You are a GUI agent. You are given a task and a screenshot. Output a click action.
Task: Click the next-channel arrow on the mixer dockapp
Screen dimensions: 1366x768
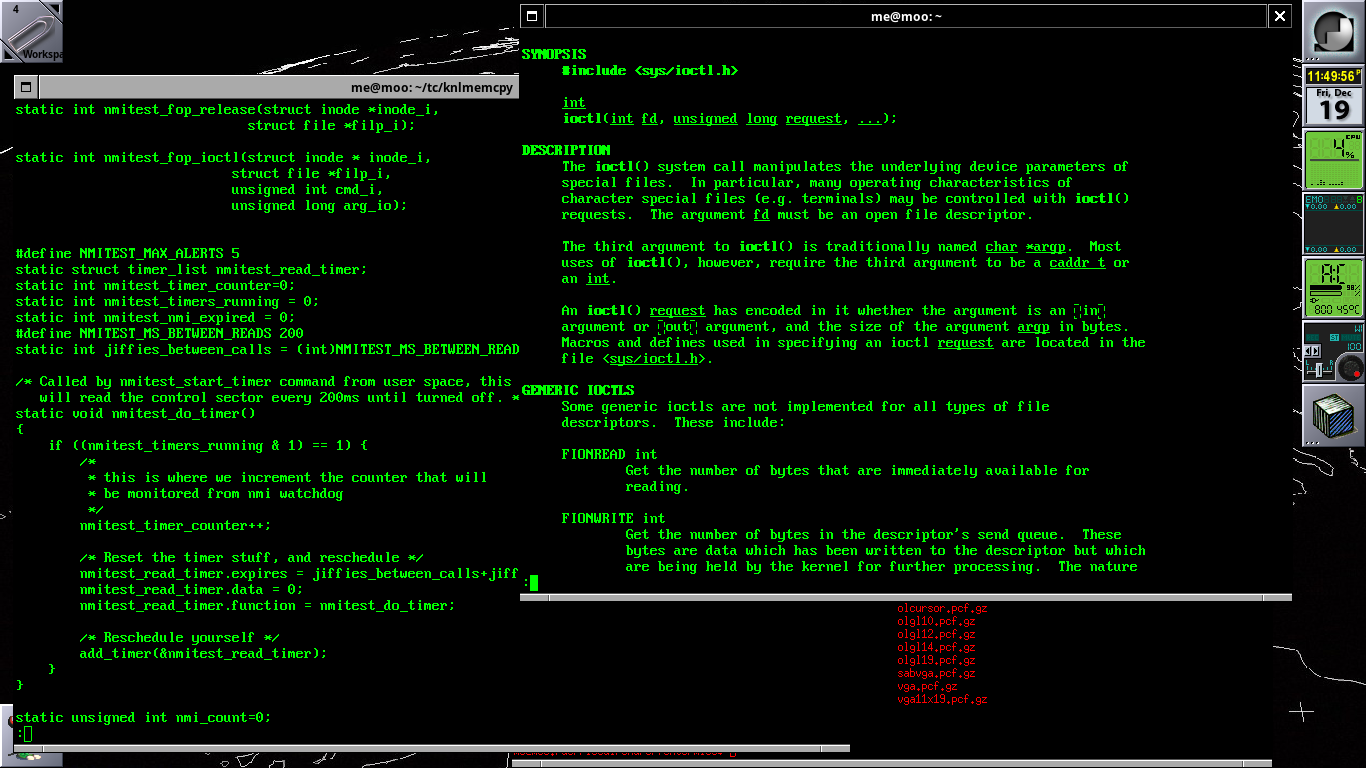(x=1315, y=351)
